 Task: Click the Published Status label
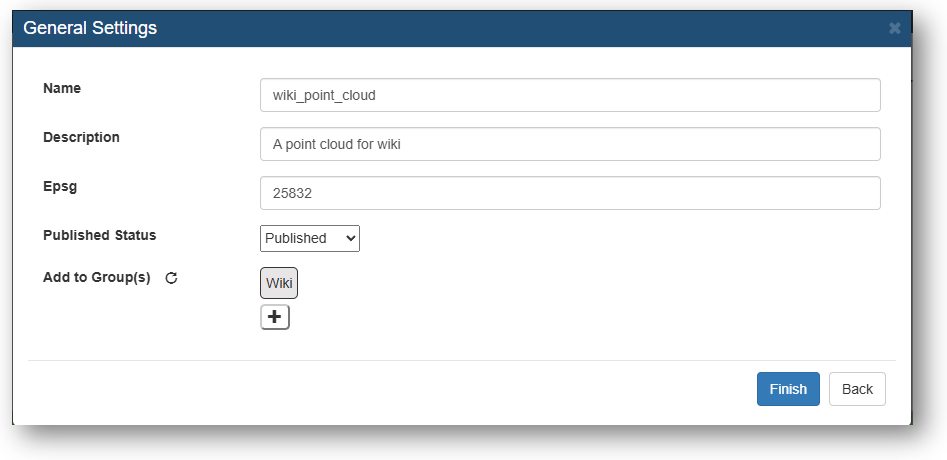coord(100,235)
